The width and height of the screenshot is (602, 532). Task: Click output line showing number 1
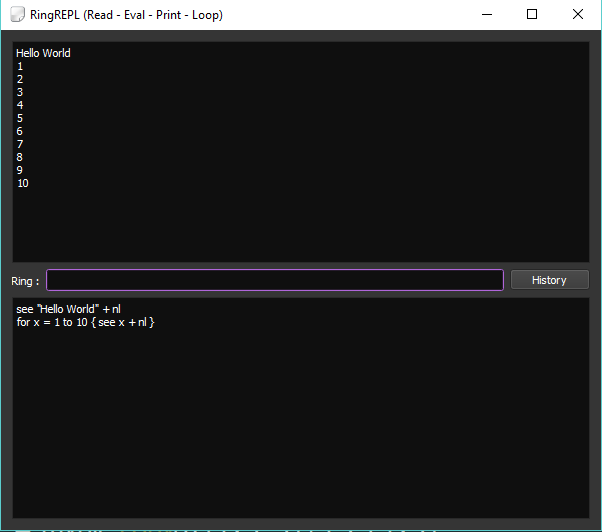(20, 66)
